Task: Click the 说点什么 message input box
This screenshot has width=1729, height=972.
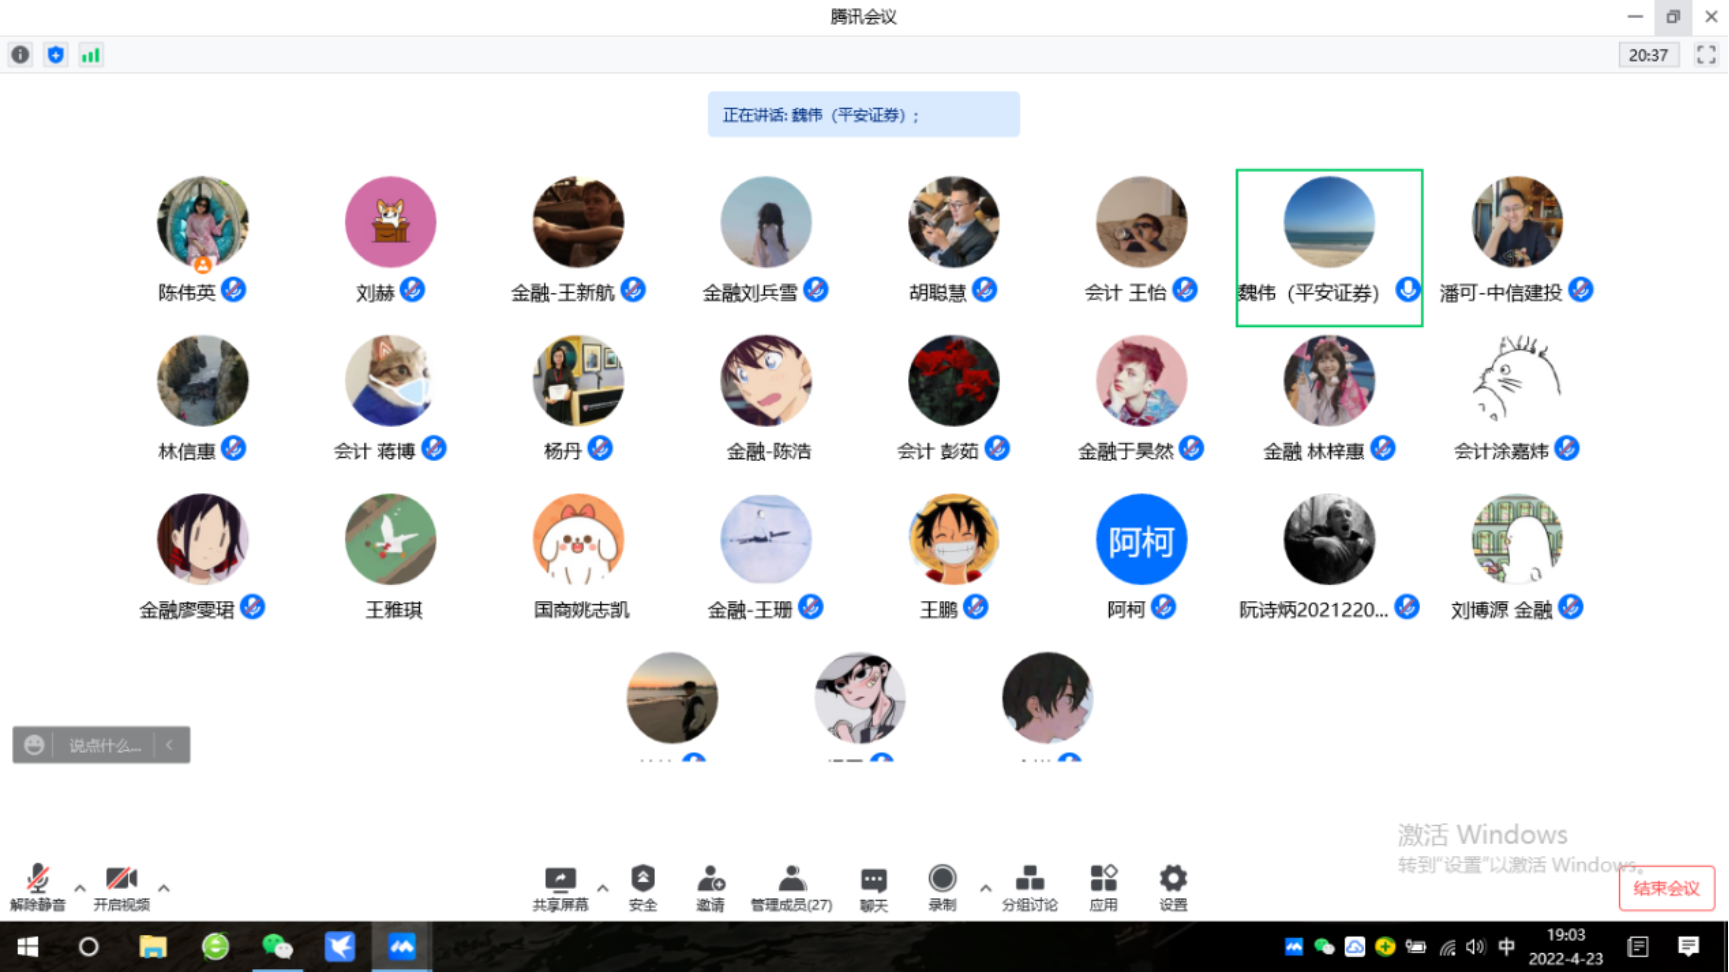Action: pos(104,745)
